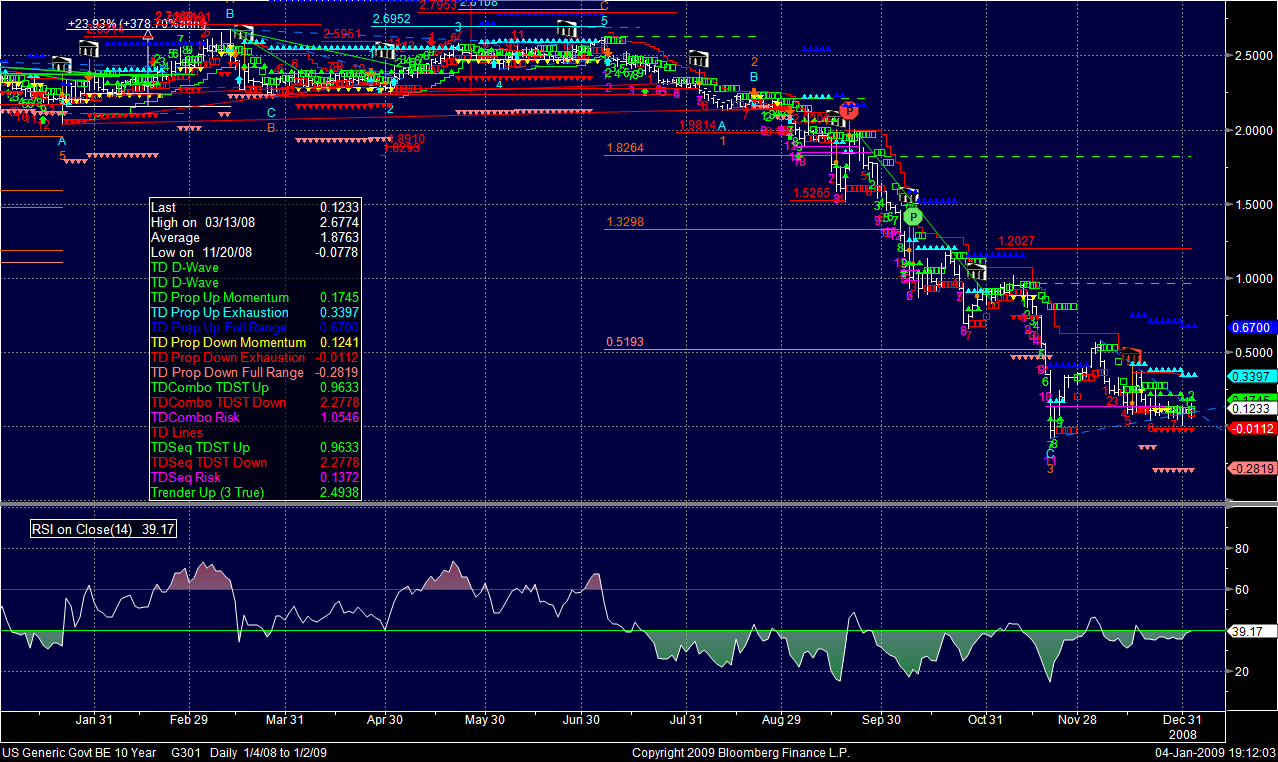Click the Aug 29 date axis label
Screen dimensions: 1278x762
pyautogui.click(x=781, y=719)
